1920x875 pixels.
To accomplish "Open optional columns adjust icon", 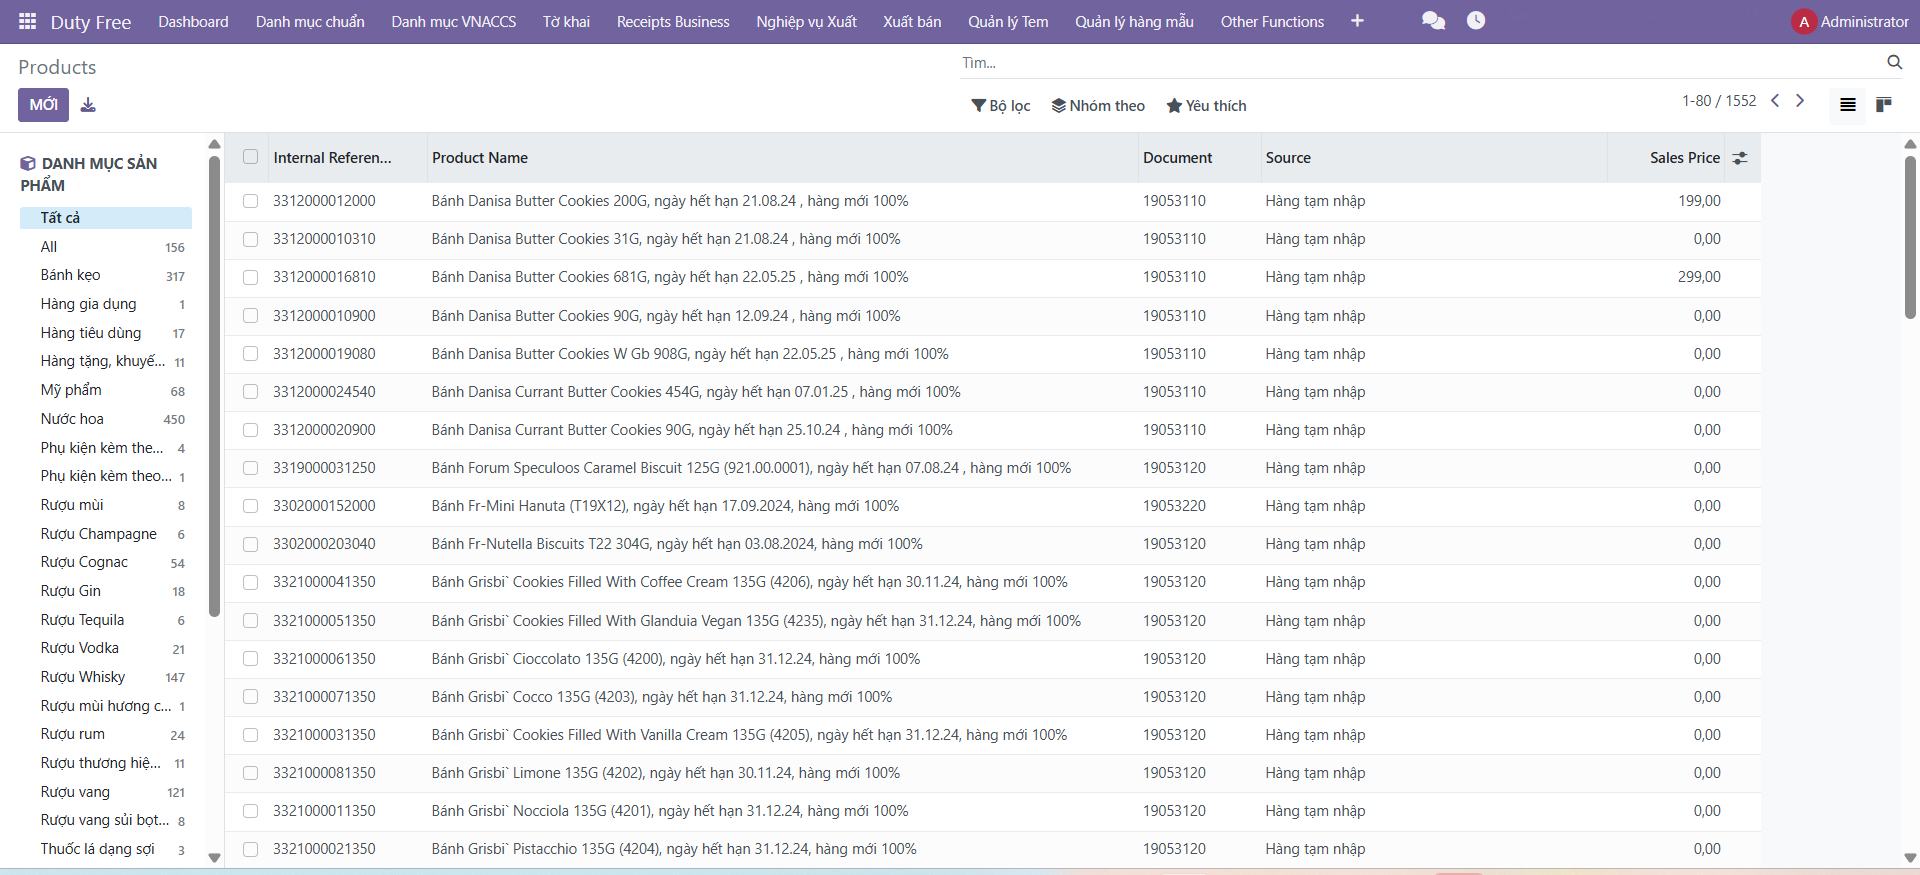I will (1740, 158).
